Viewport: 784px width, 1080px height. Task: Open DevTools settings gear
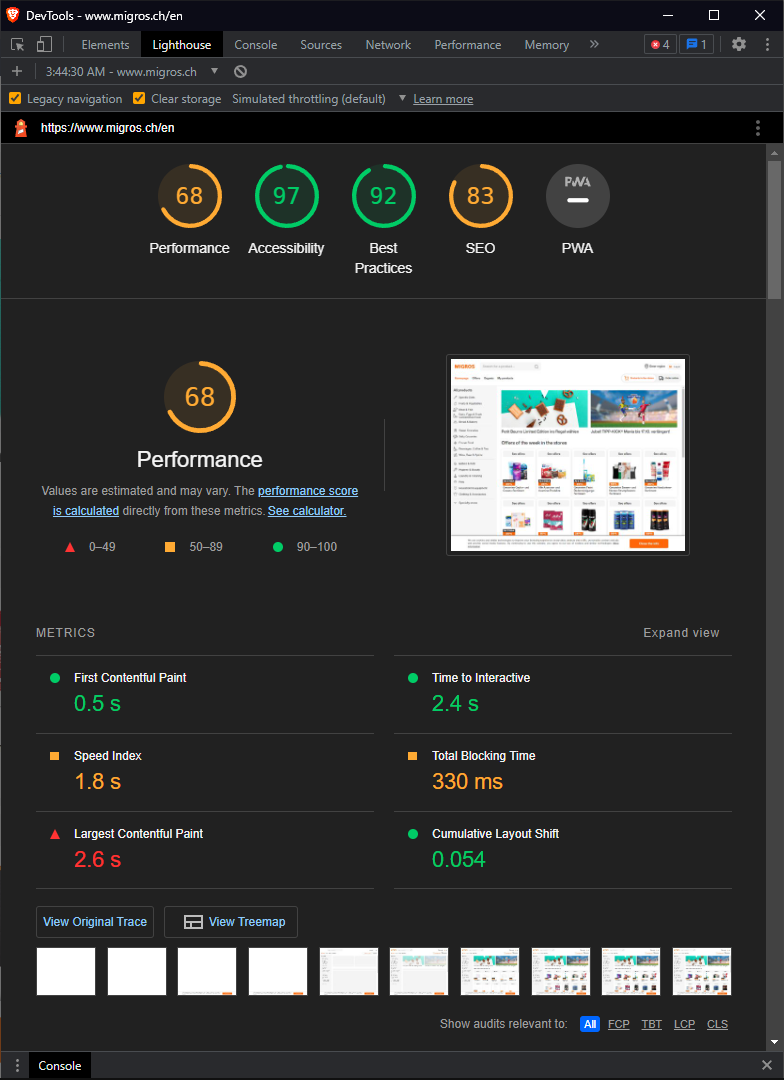739,45
